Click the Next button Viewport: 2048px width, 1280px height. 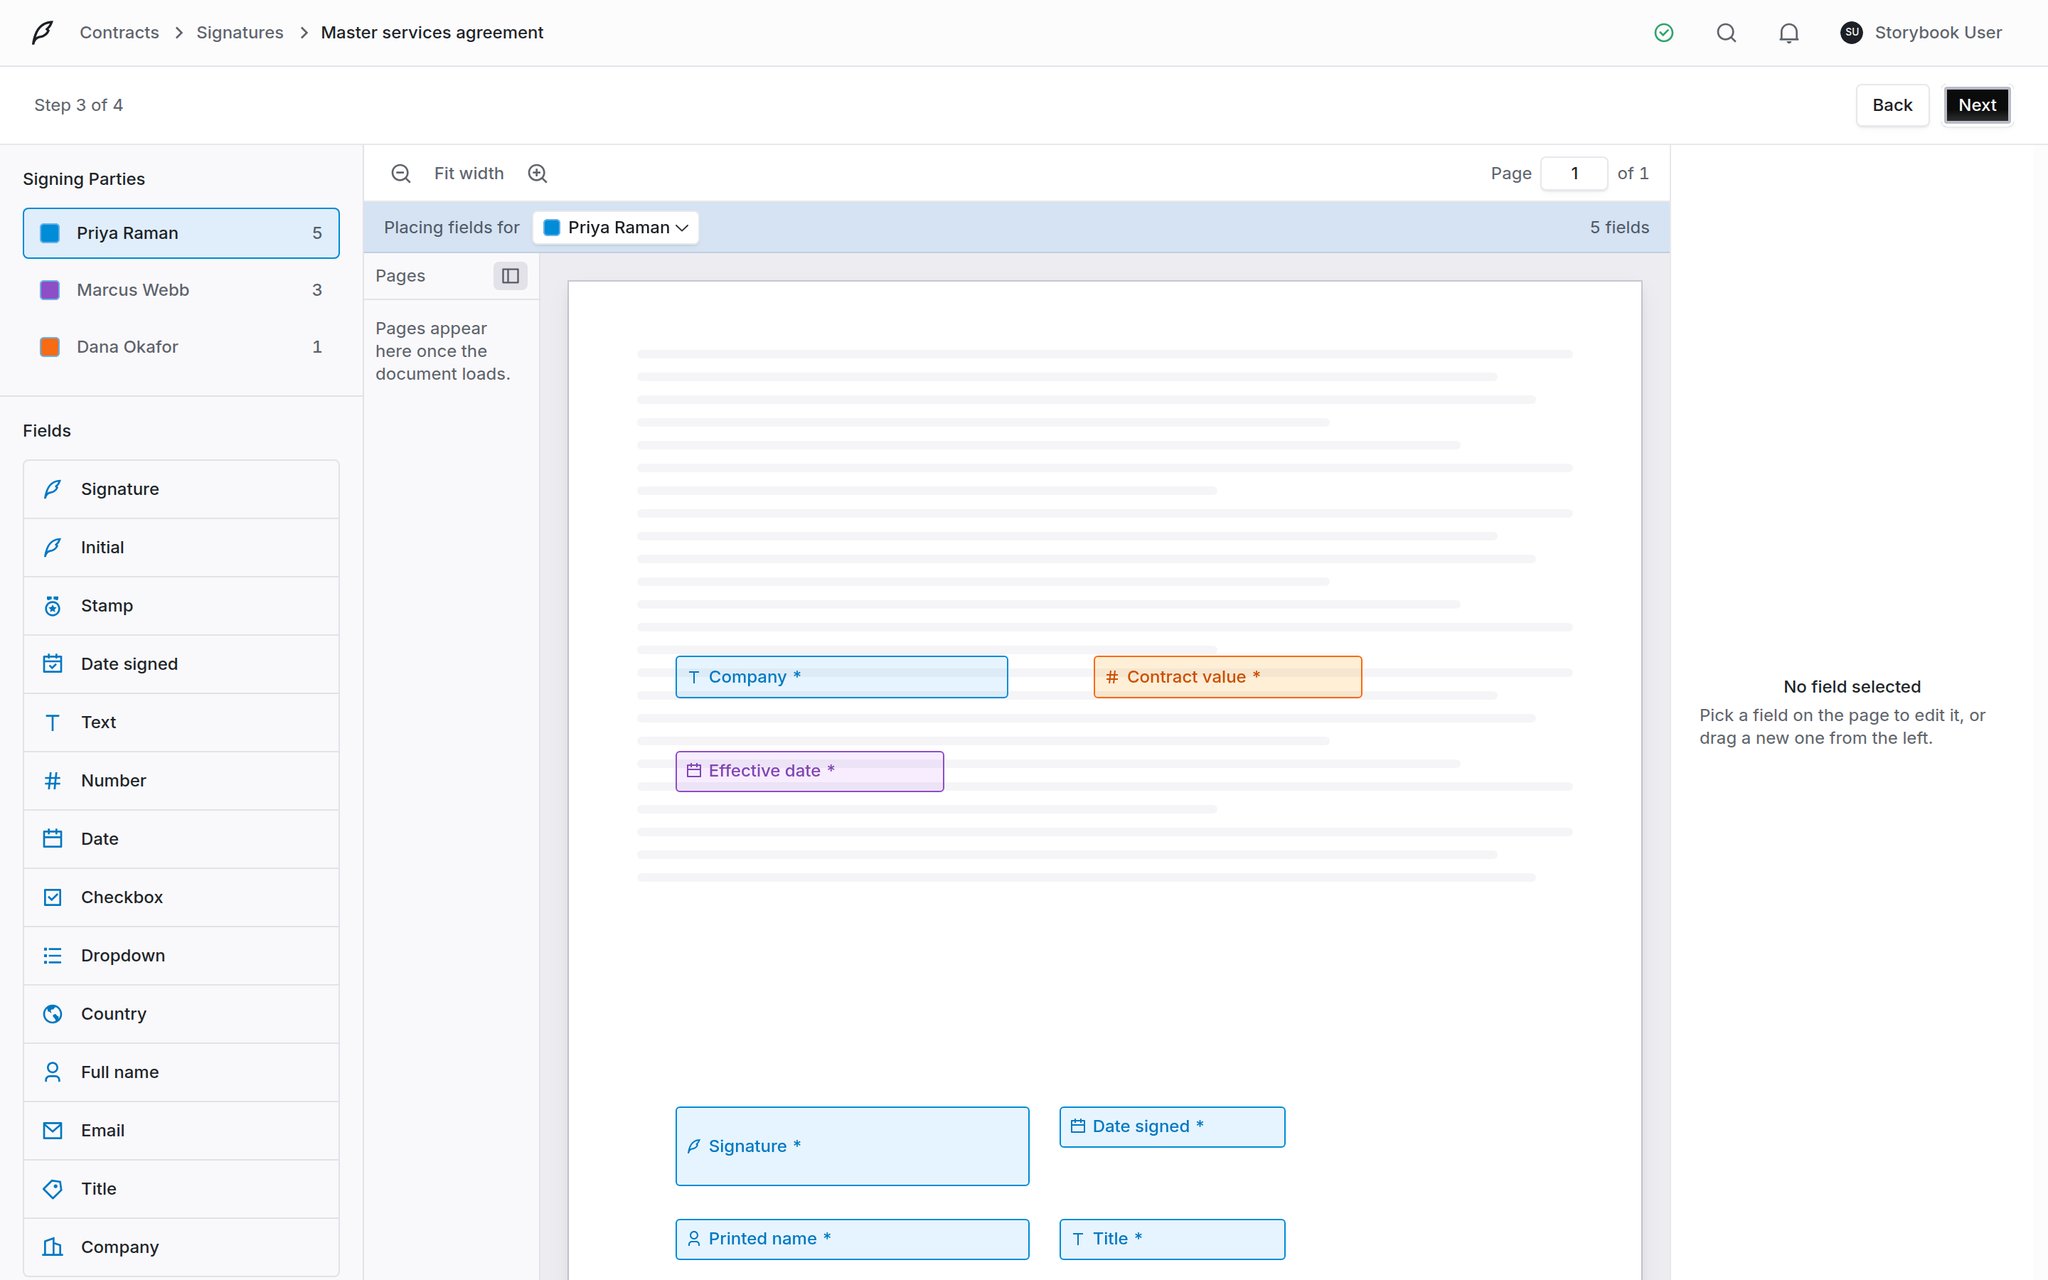coord(1977,105)
